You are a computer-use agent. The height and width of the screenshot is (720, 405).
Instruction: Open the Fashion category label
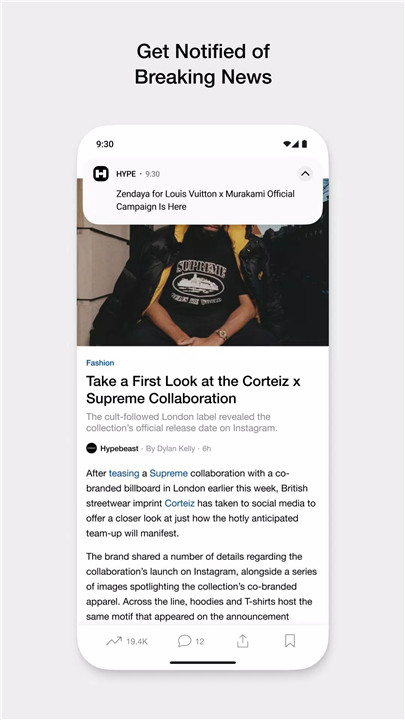tap(100, 363)
